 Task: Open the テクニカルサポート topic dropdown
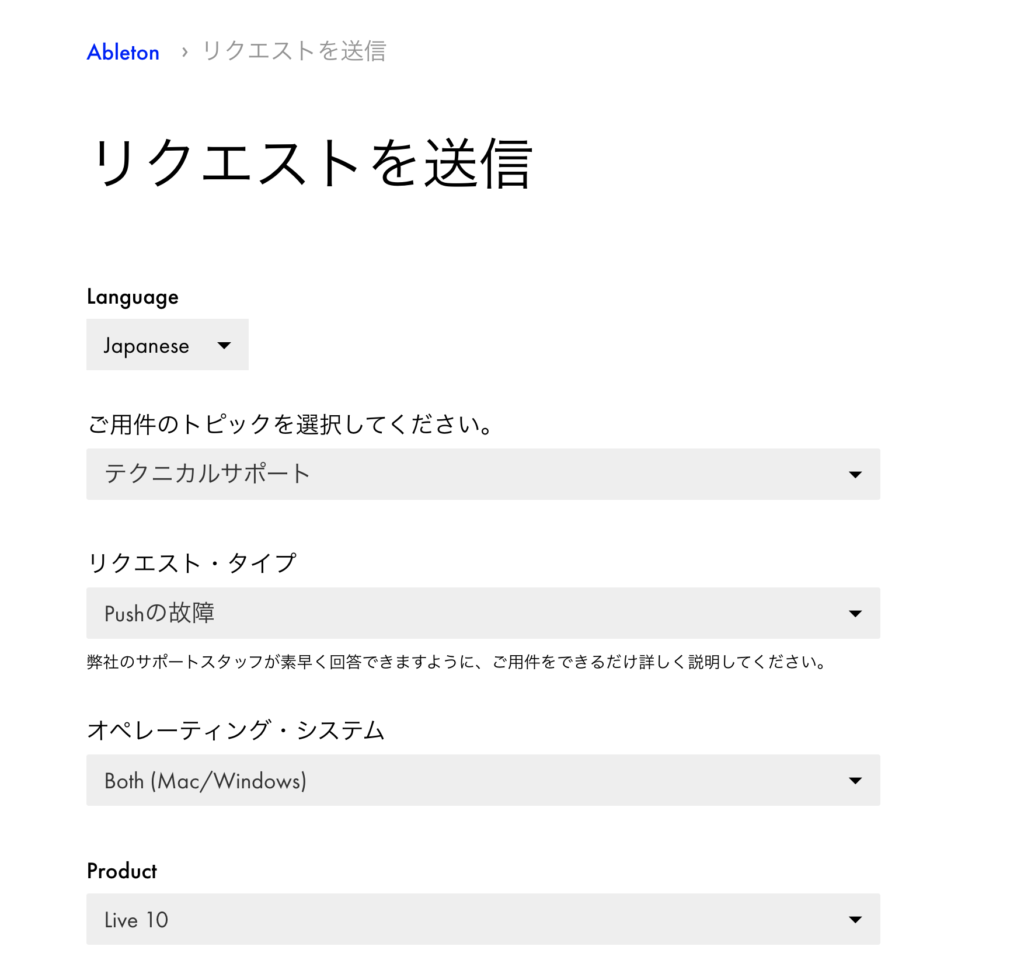482,474
